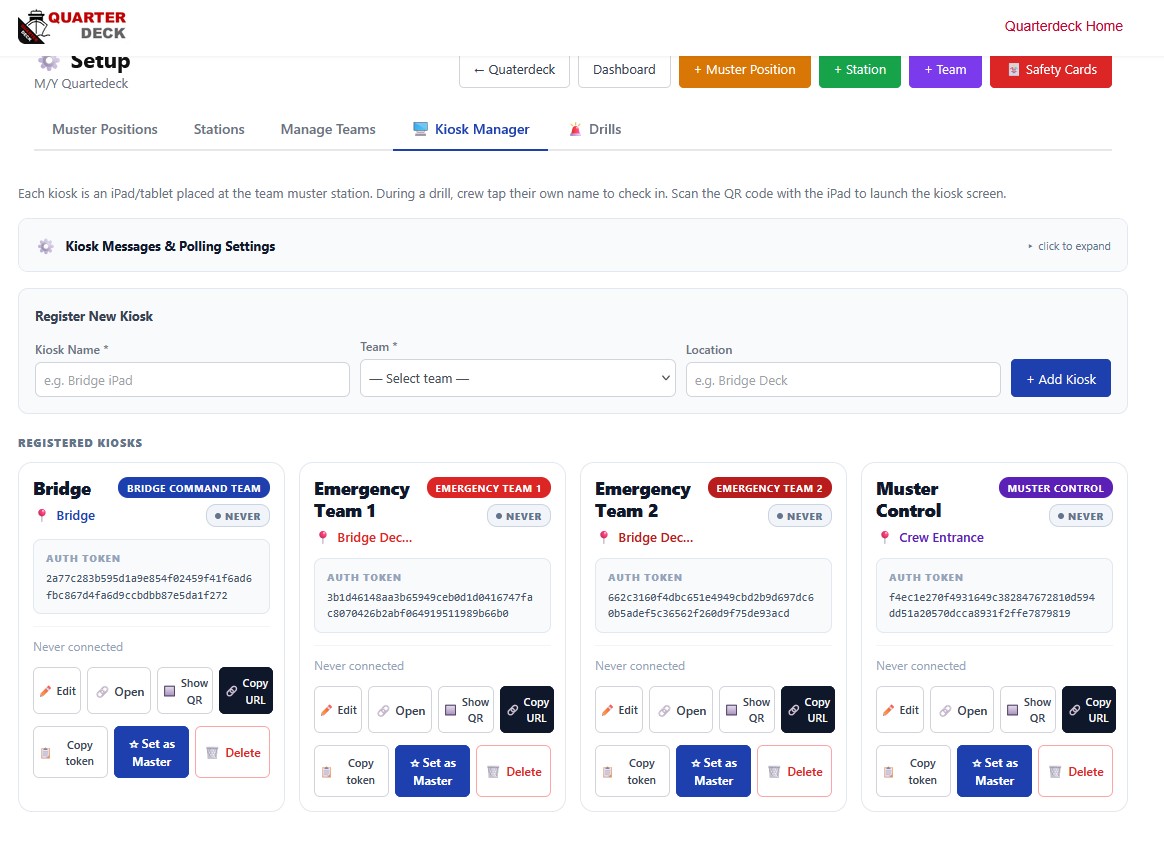Open the Emergency Team 2 kiosk

tap(681, 710)
